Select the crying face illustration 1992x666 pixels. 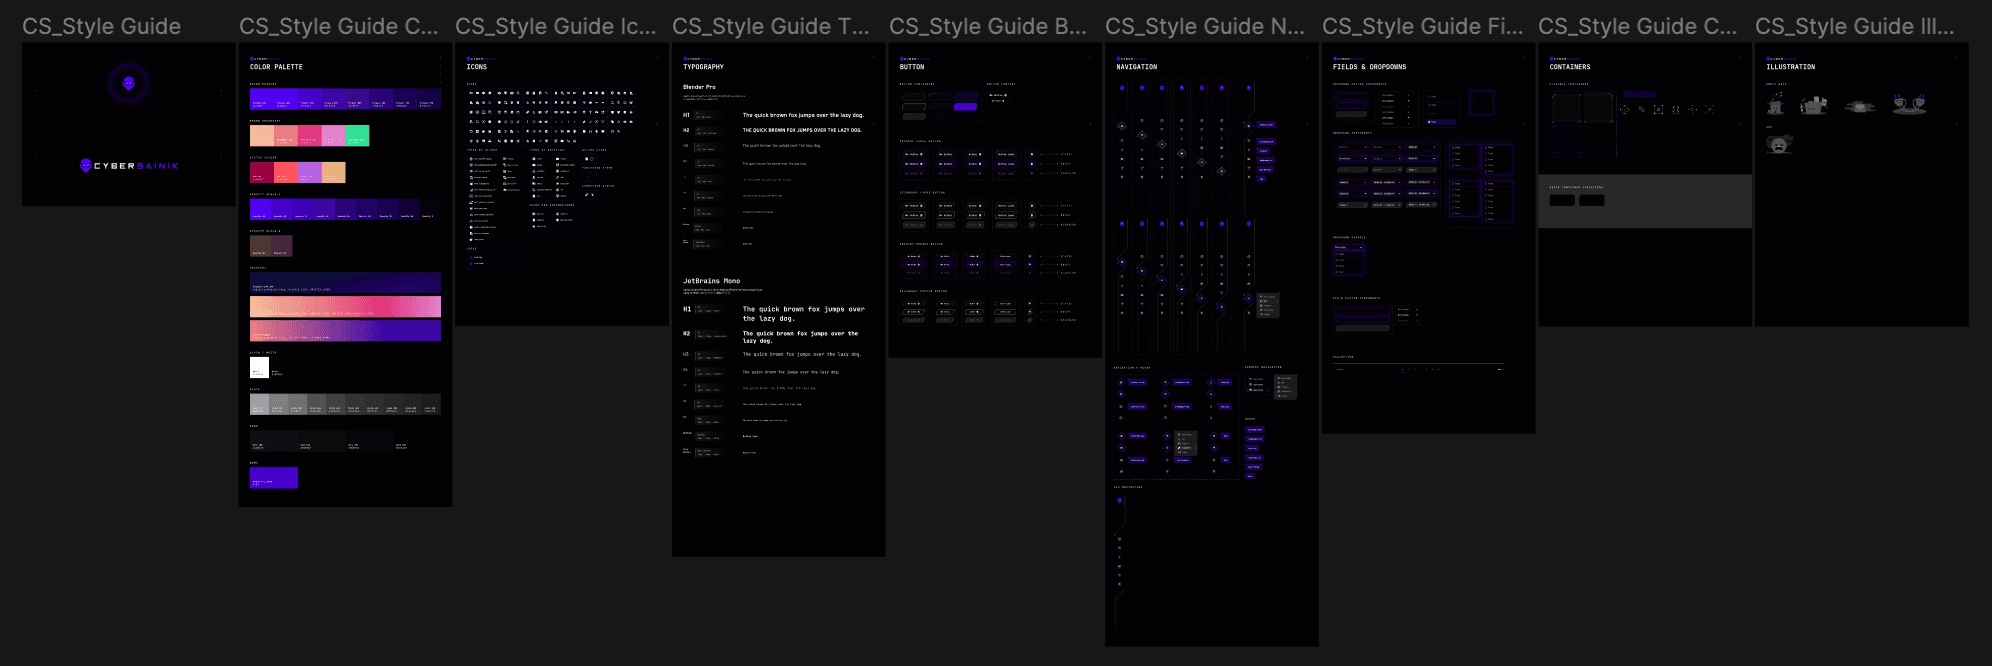[1778, 145]
